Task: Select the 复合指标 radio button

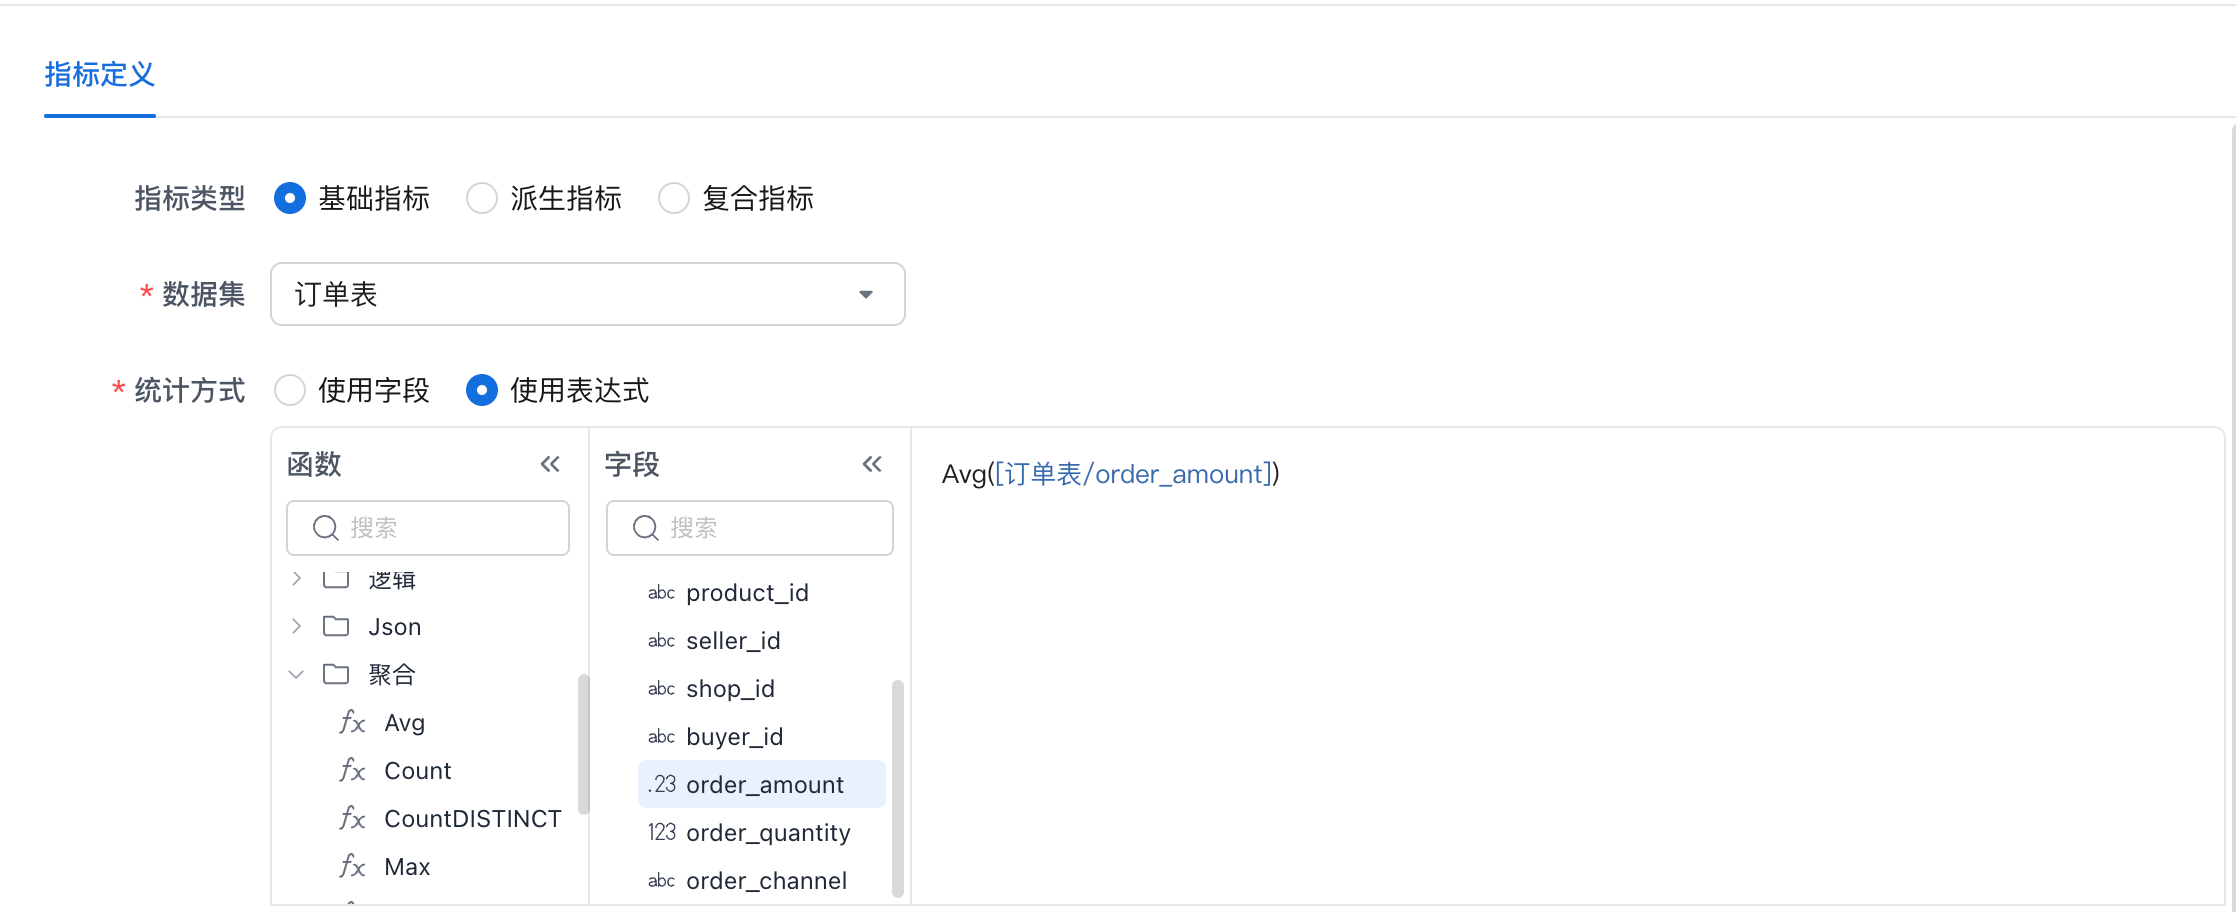Action: (x=674, y=198)
